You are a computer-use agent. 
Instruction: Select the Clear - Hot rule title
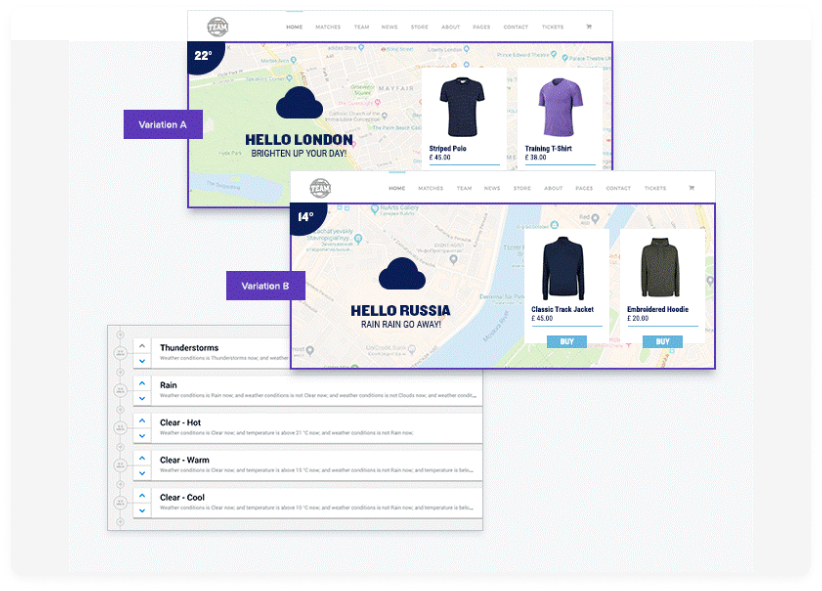click(180, 423)
